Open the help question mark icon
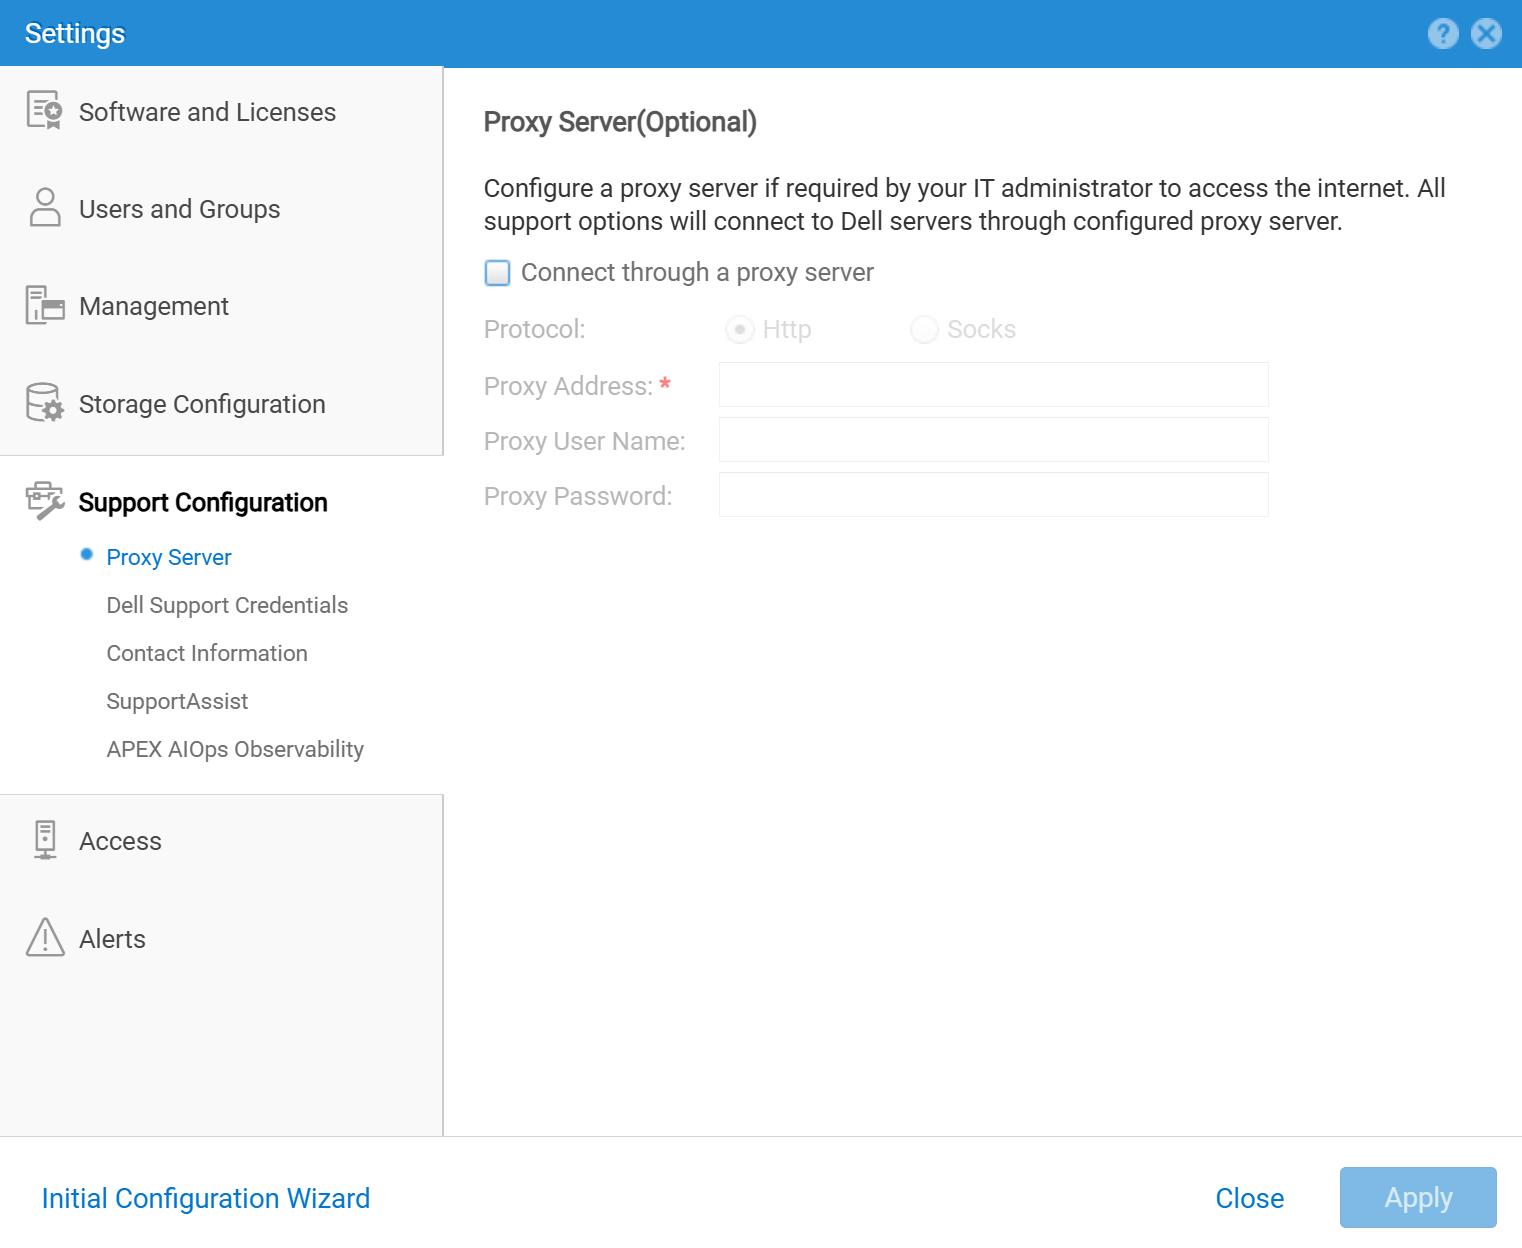The width and height of the screenshot is (1522, 1248). click(x=1442, y=34)
